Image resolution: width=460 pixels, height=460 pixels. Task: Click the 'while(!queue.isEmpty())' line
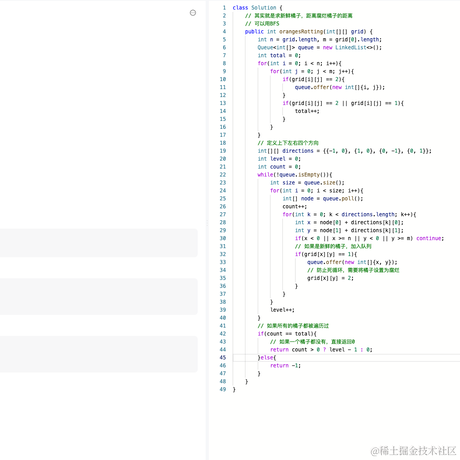point(295,175)
